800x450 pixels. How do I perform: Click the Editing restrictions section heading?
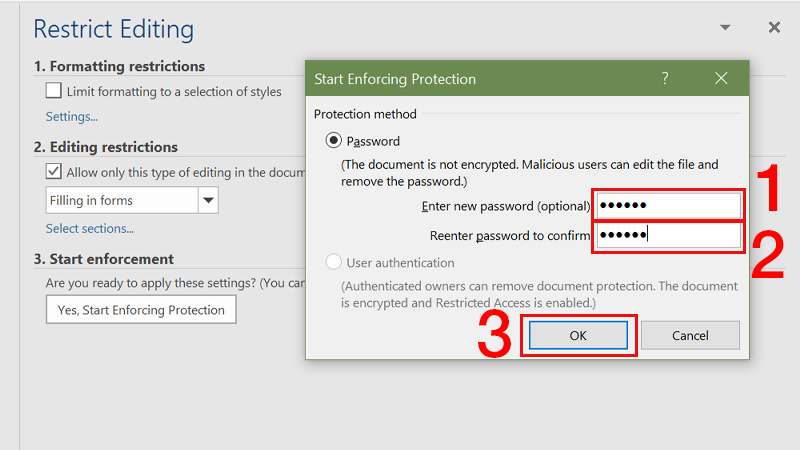tap(106, 147)
